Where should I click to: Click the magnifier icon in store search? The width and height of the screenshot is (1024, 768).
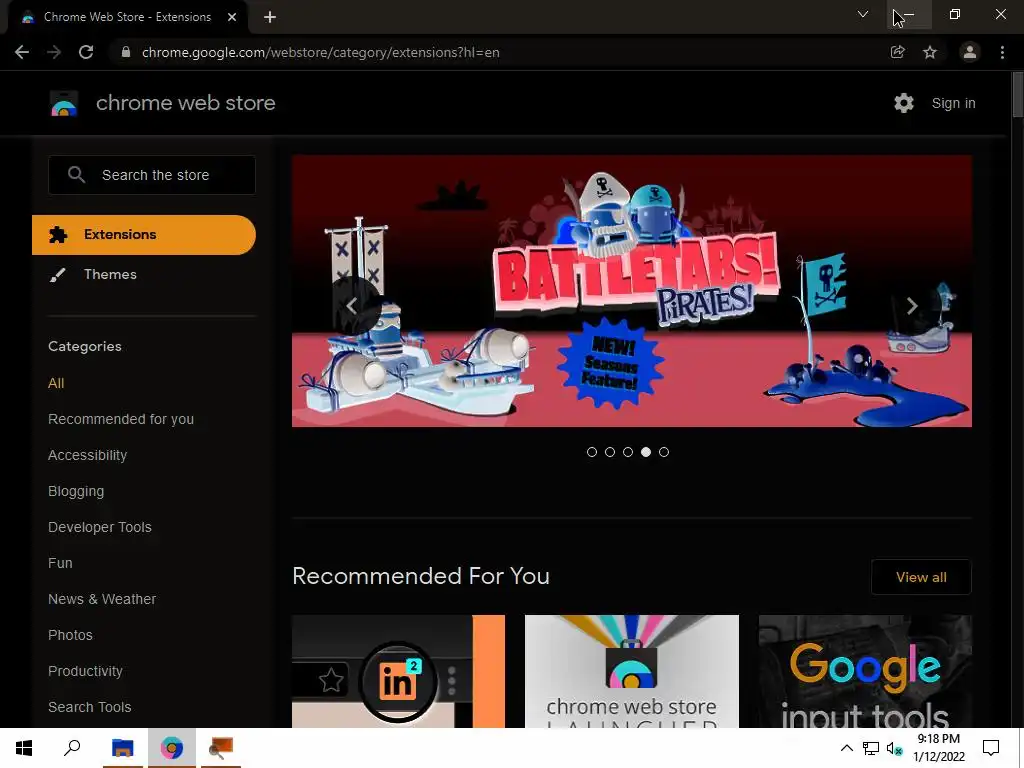click(x=76, y=175)
